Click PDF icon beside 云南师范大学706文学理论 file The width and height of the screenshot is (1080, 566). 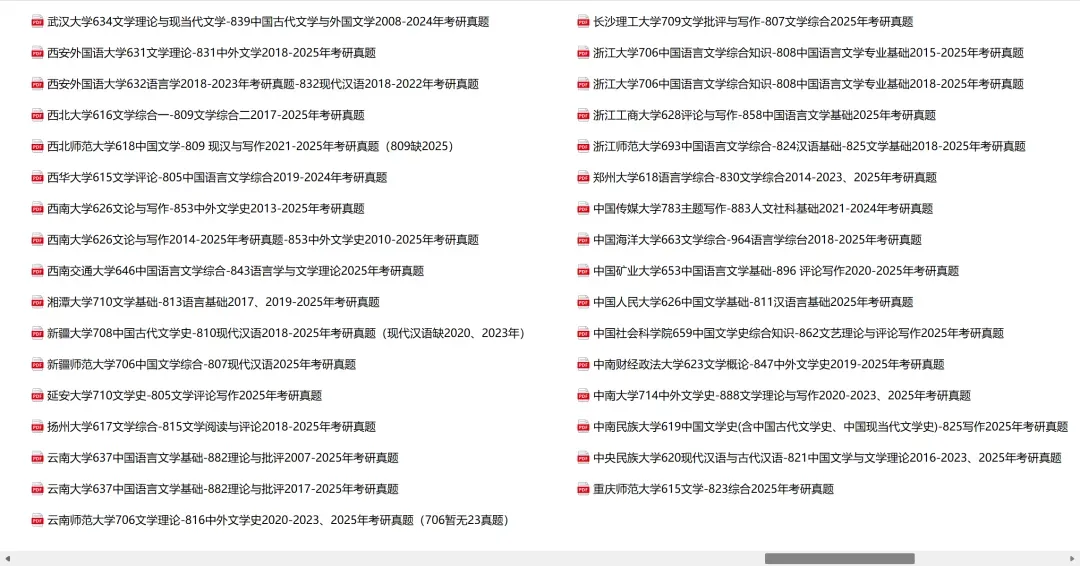point(37,521)
